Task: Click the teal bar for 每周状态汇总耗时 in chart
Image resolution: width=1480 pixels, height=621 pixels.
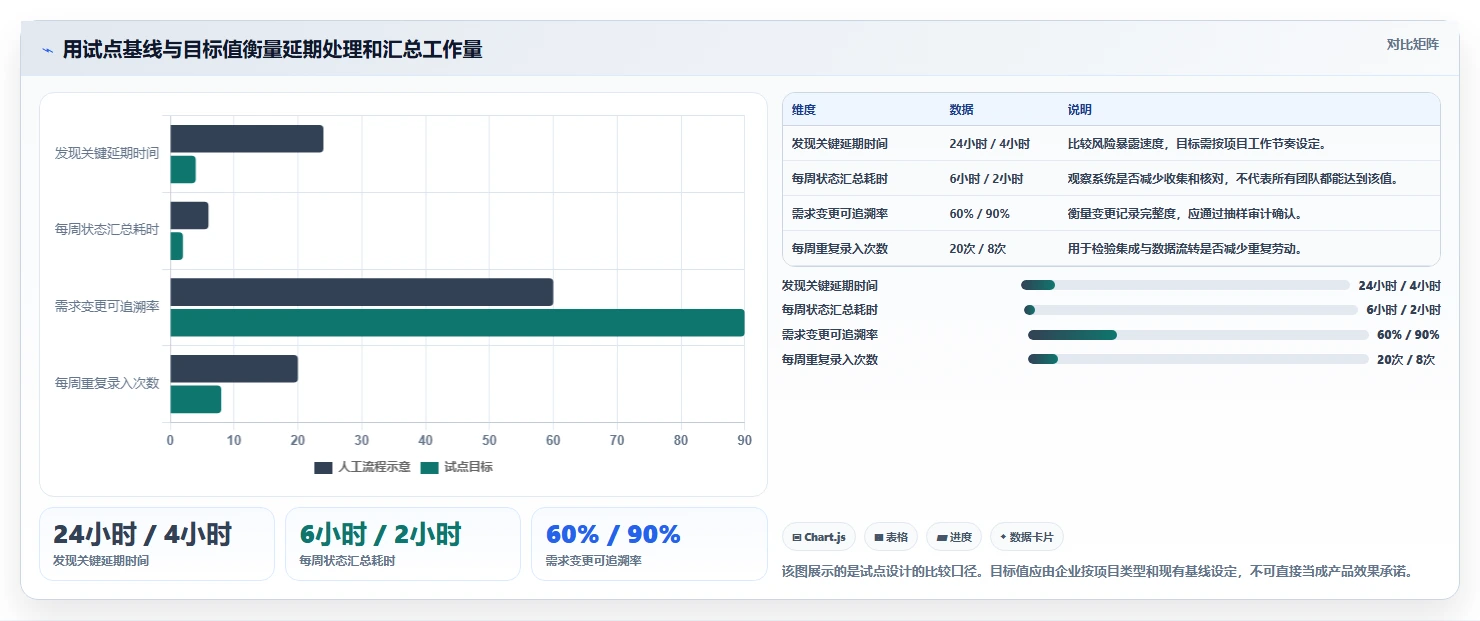Action: 177,246
